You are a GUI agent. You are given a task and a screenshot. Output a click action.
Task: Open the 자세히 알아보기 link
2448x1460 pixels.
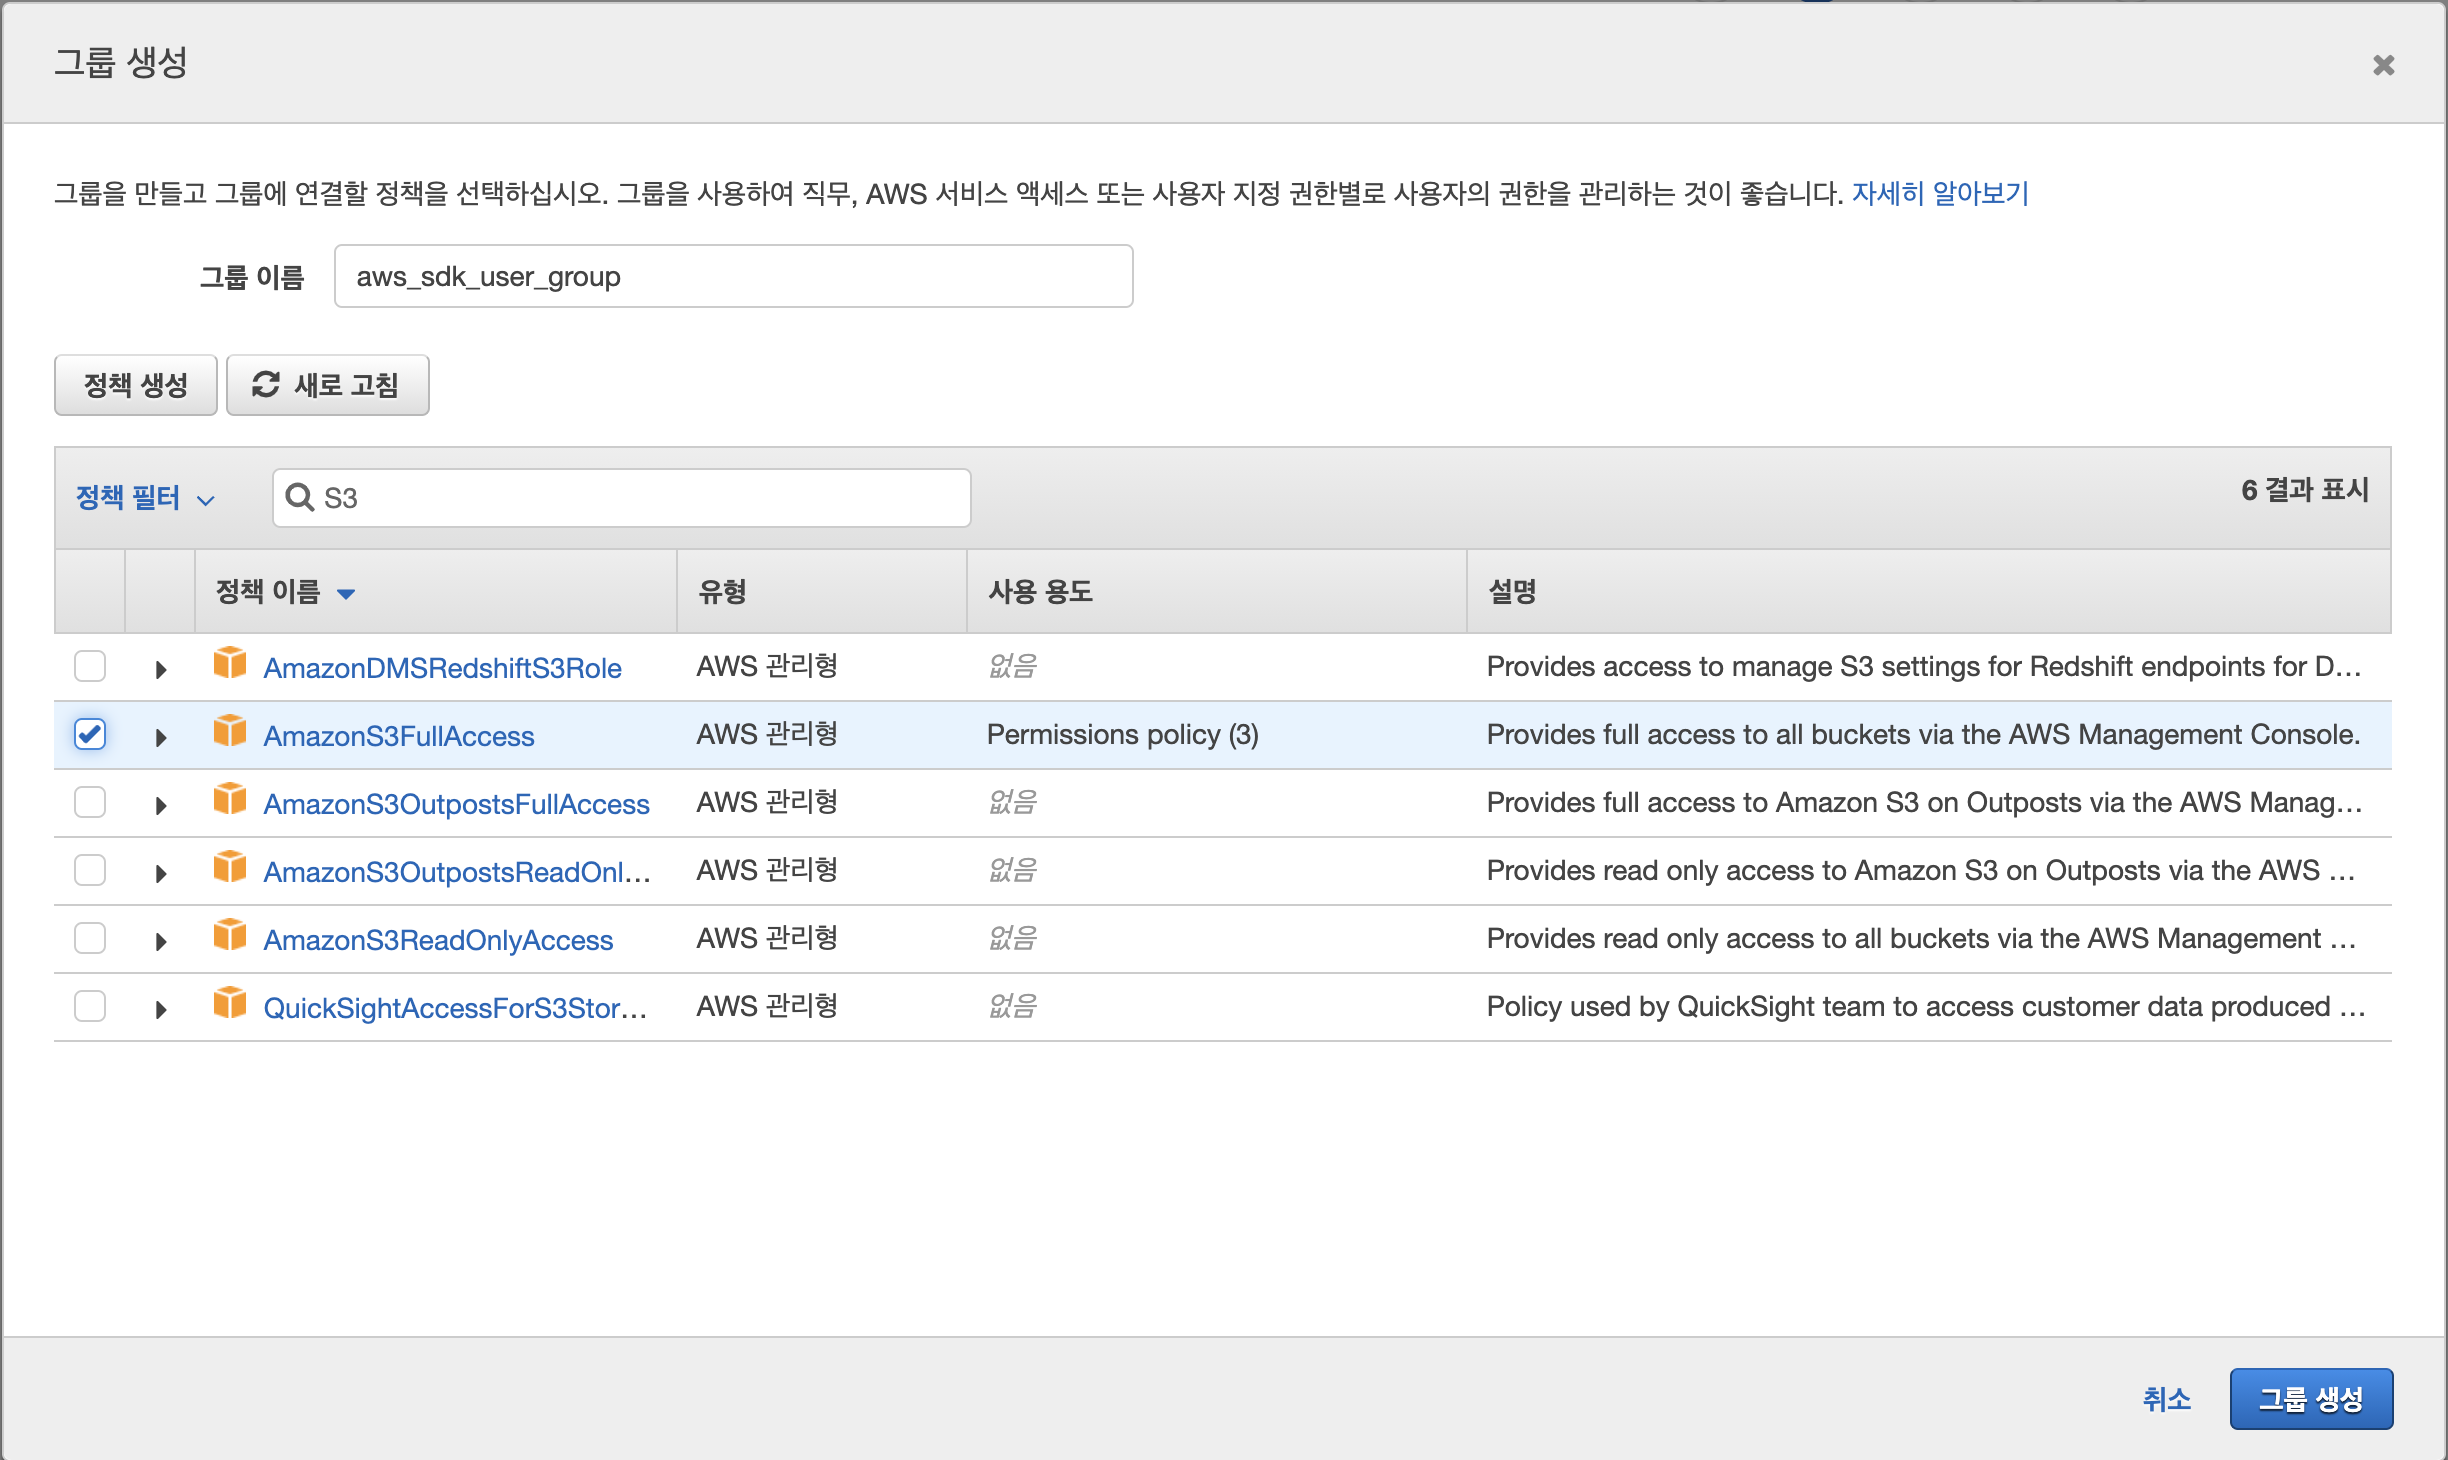pos(1940,193)
